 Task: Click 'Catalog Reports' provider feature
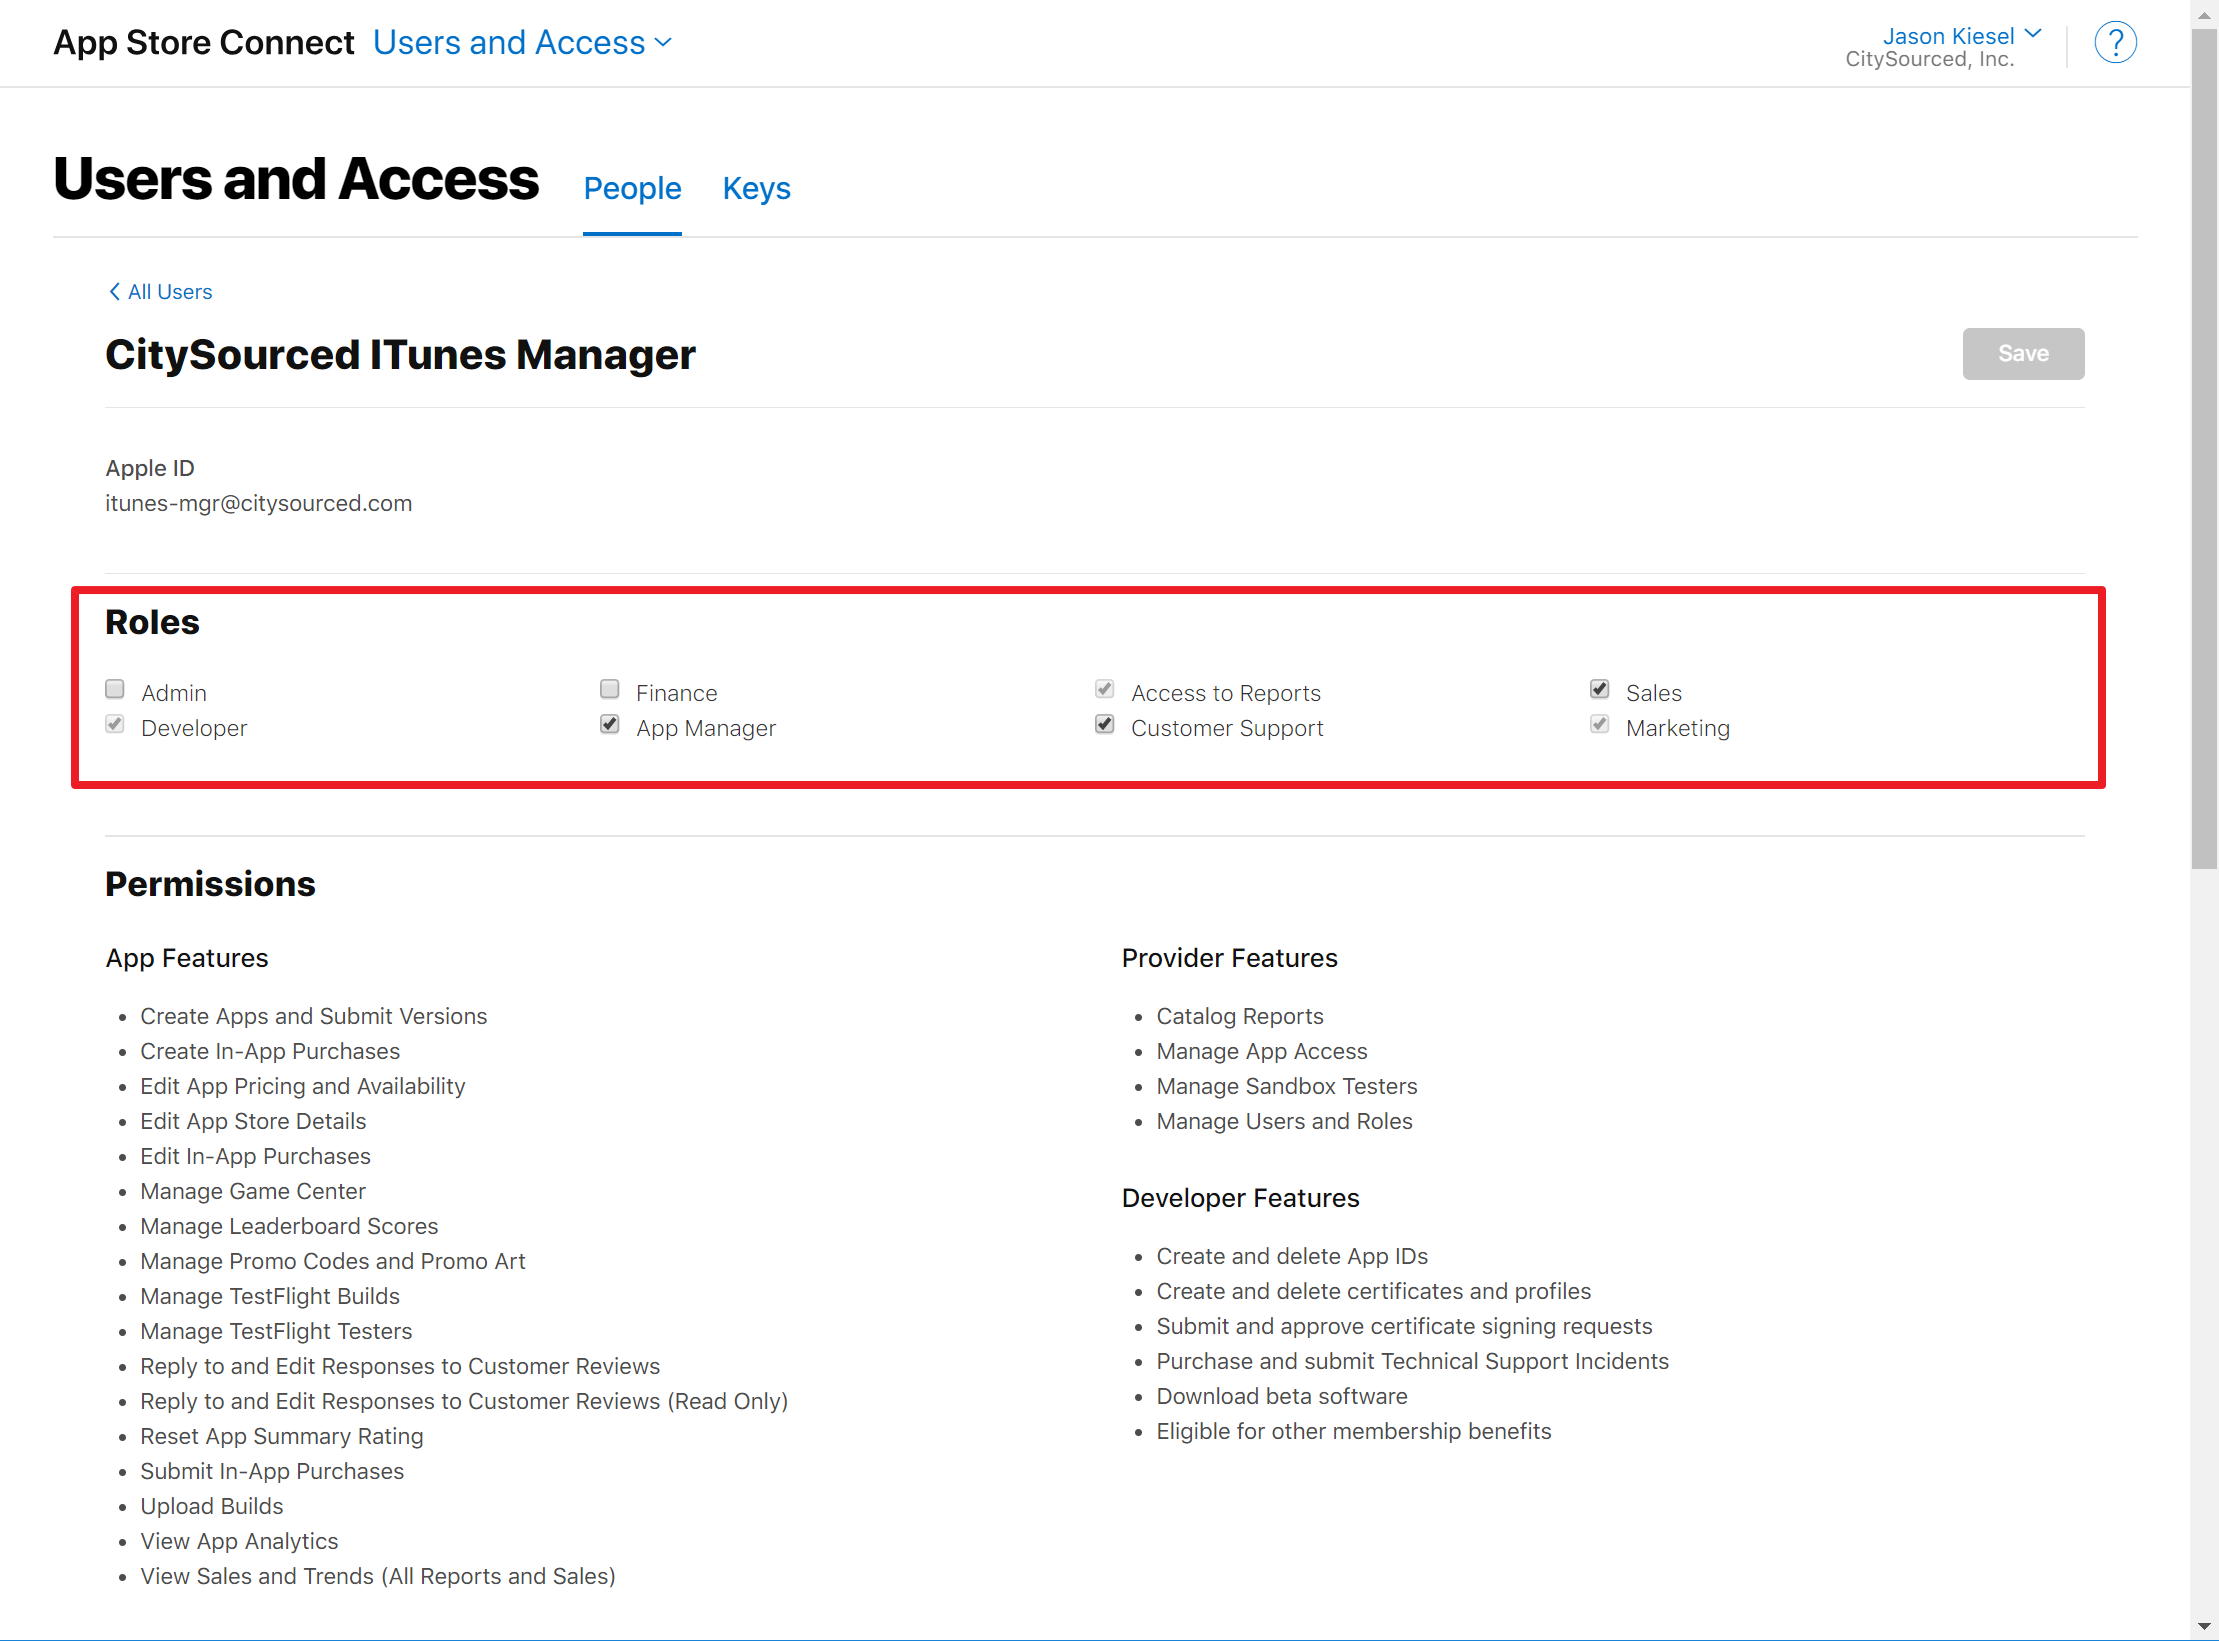tap(1240, 1016)
